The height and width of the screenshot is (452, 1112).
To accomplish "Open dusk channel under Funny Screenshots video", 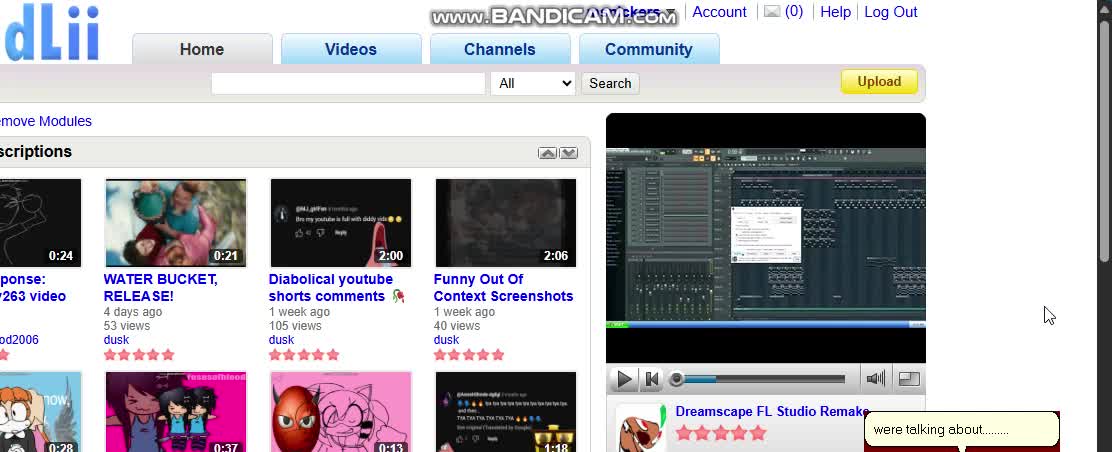I will point(446,340).
